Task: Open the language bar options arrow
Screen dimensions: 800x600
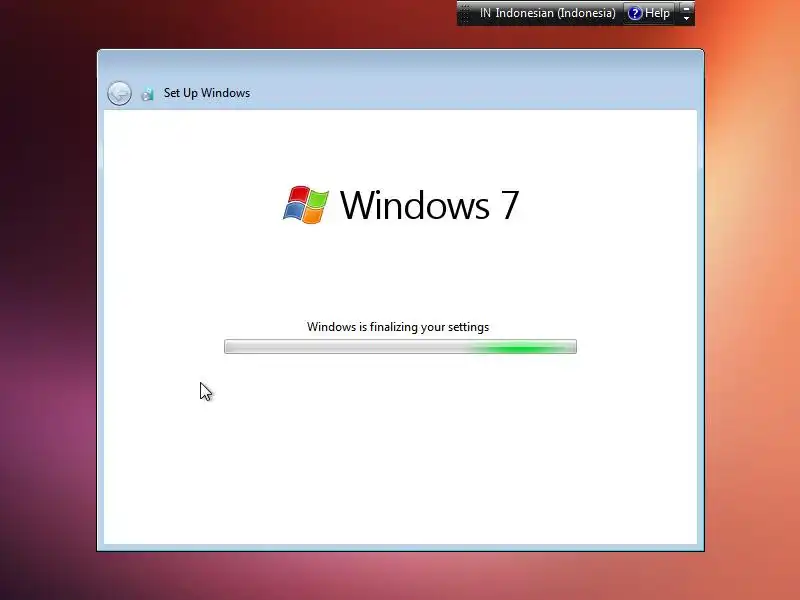Action: coord(686,19)
